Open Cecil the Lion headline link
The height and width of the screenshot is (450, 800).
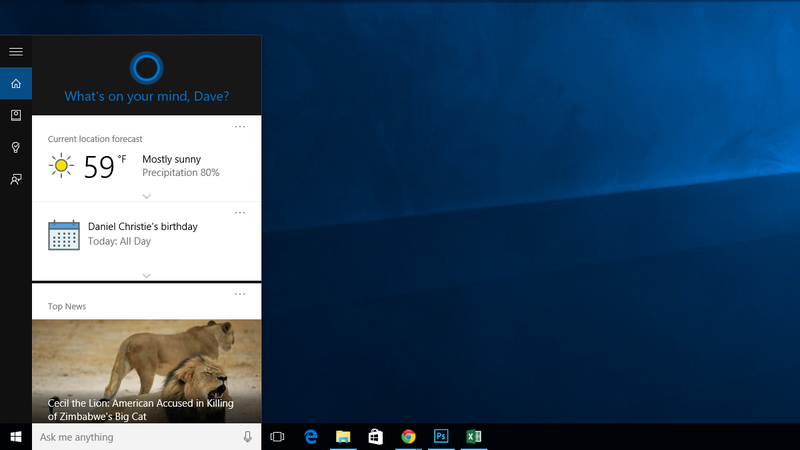coord(141,410)
